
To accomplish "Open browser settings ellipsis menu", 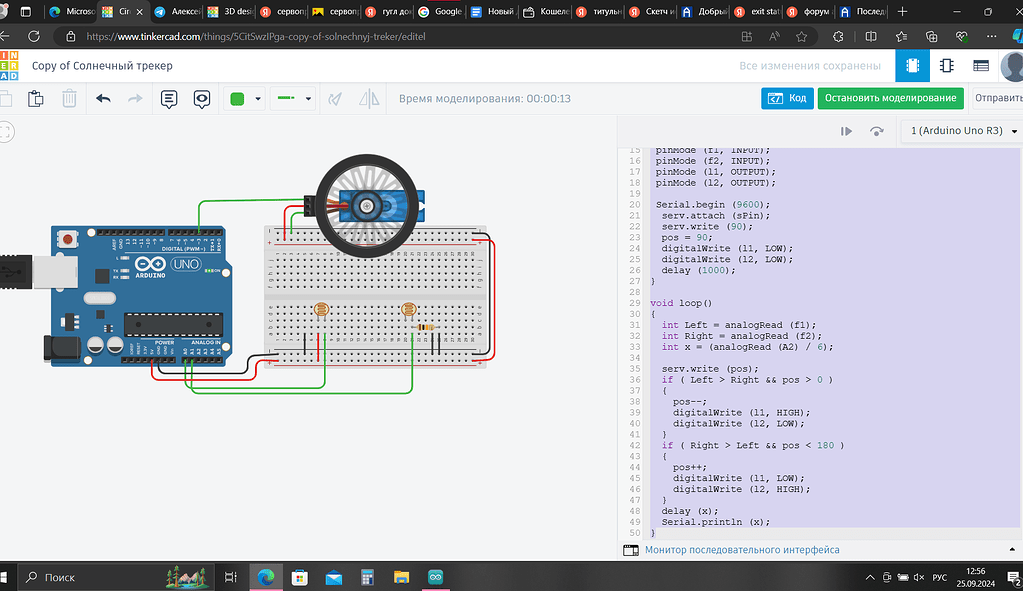I will (x=991, y=37).
